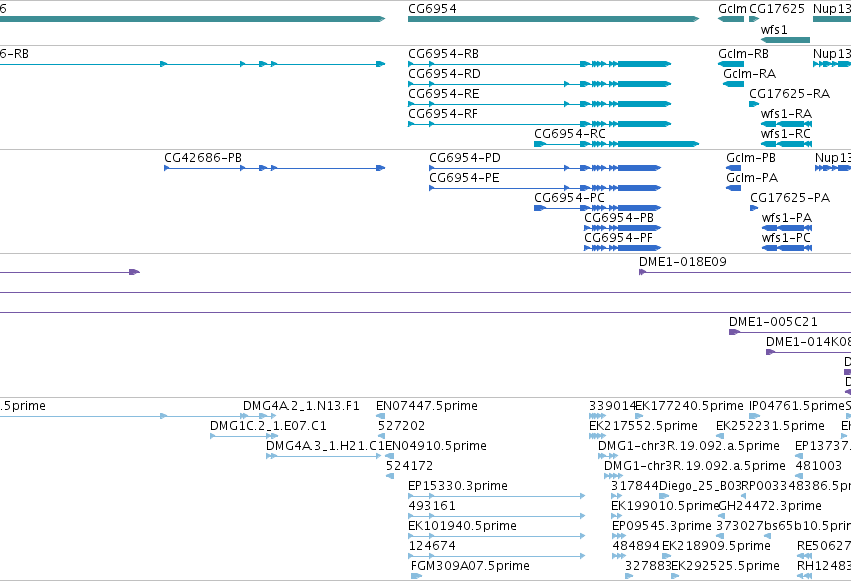851x581 pixels.
Task: Select the Gclm-RA transcript
Action: [x=734, y=84]
